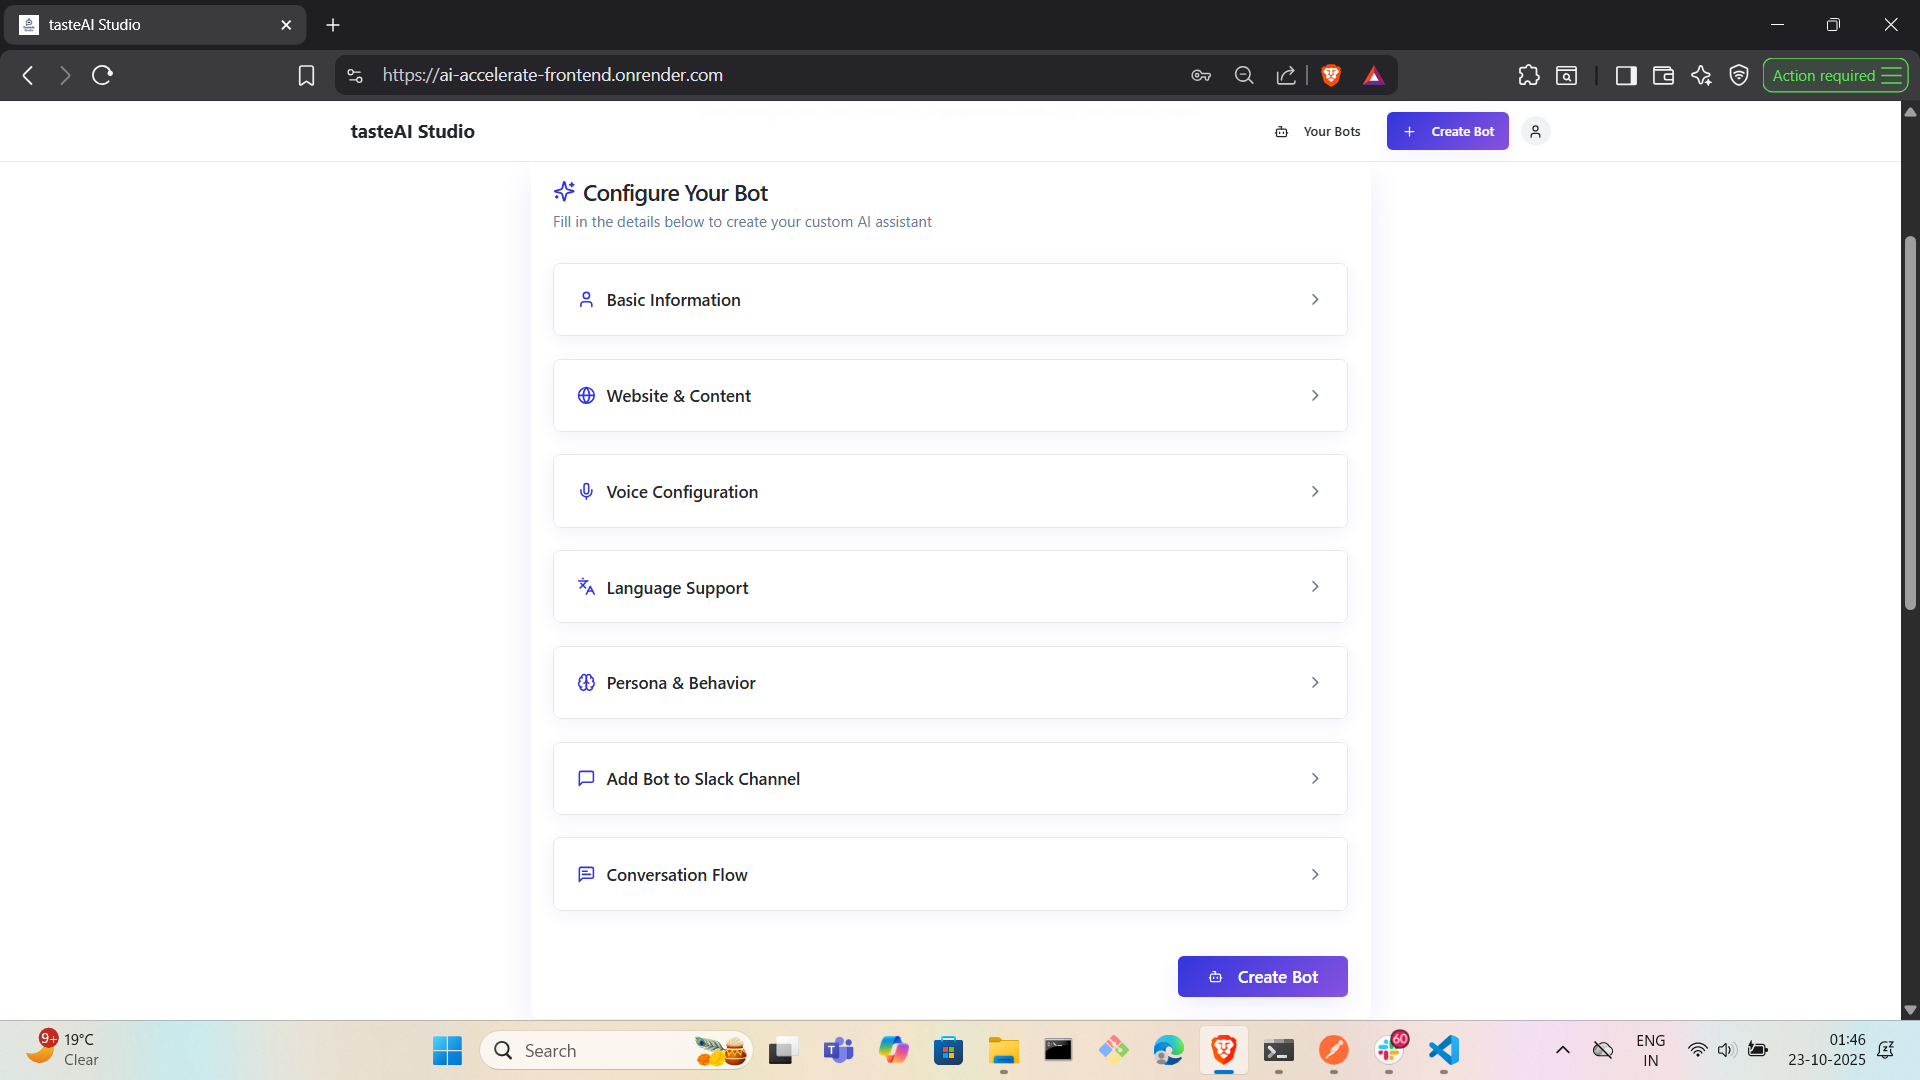Expand Persona & Behavior chevron
The width and height of the screenshot is (1920, 1080).
1314,683
